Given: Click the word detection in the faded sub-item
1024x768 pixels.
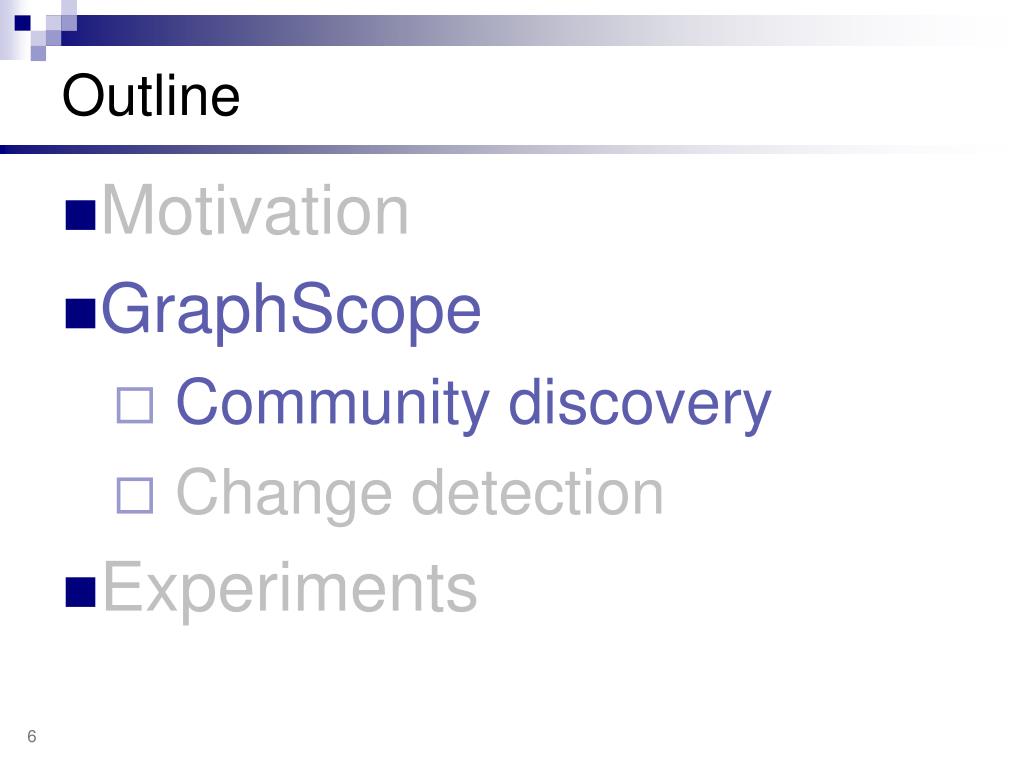Looking at the screenshot, I should 537,492.
